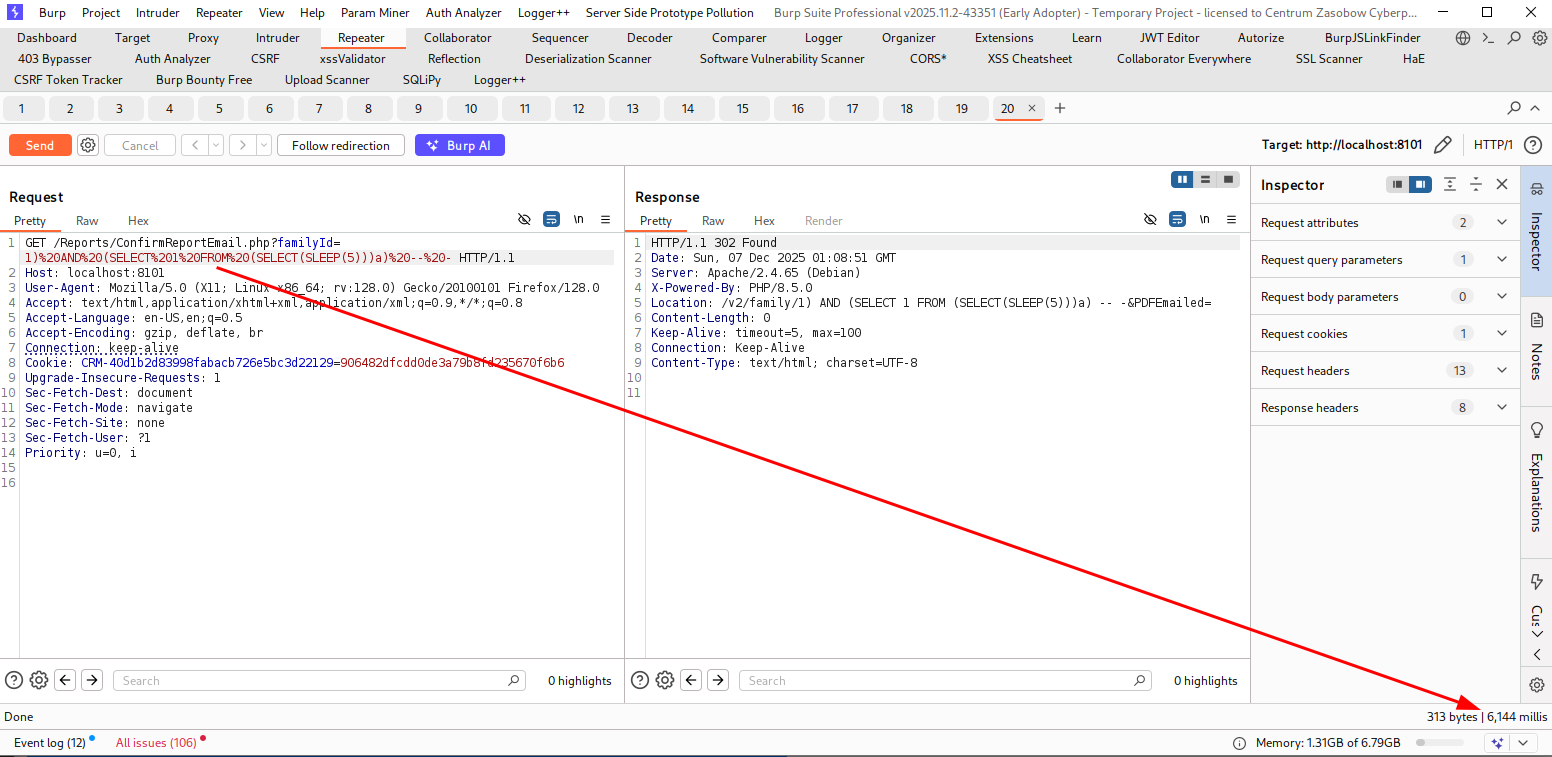The image size is (1552, 757).
Task: Open side panel settings gear
Action: pyautogui.click(x=1537, y=685)
